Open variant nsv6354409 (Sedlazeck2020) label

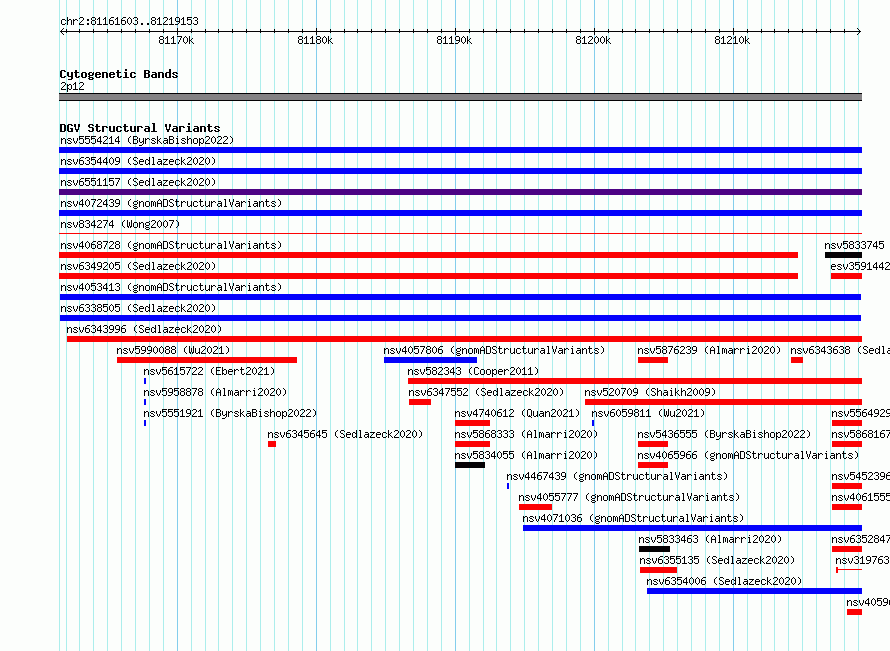pyautogui.click(x=138, y=161)
